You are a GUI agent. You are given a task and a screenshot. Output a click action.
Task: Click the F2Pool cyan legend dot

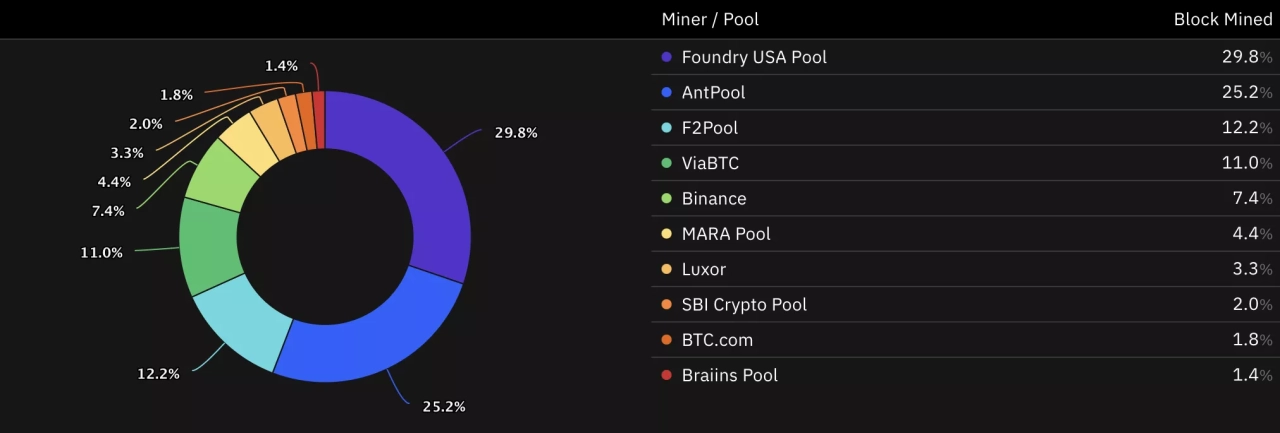[667, 128]
